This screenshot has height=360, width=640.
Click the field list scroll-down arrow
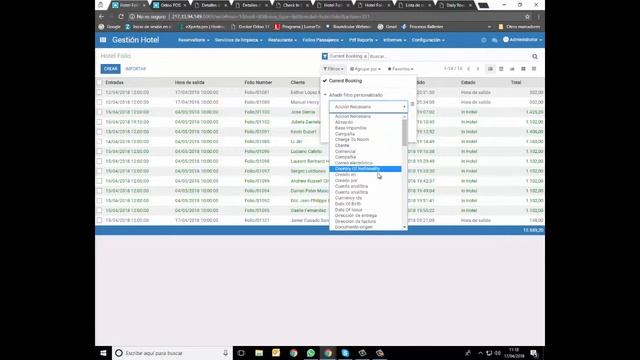click(x=404, y=227)
